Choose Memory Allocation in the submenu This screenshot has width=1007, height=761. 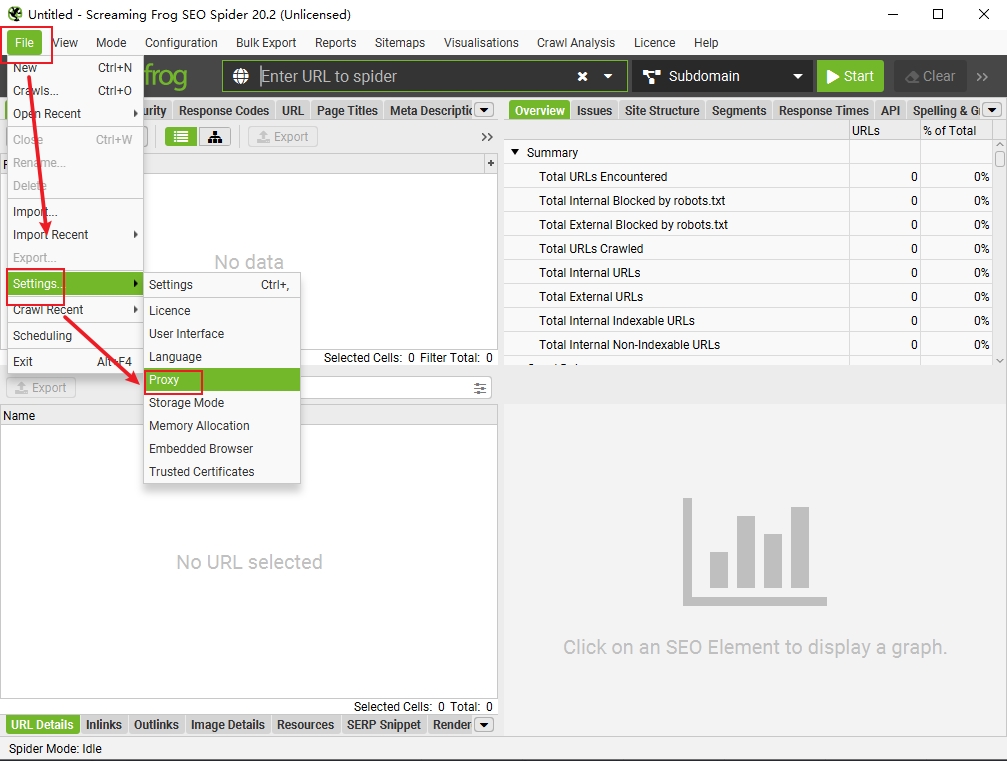click(x=199, y=426)
